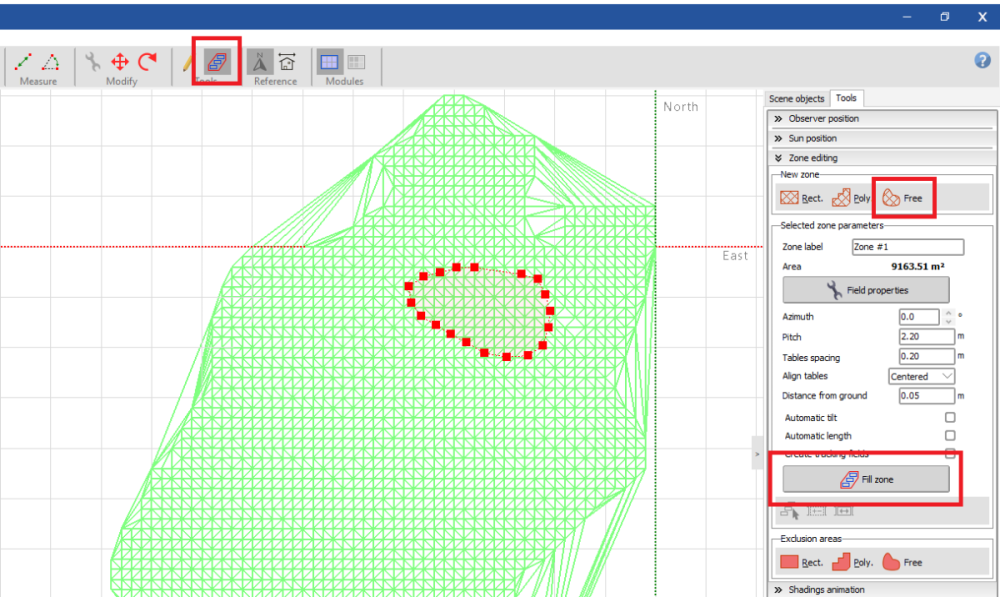Open the Align tables dropdown
The width and height of the screenshot is (1000, 597).
pyautogui.click(x=921, y=377)
